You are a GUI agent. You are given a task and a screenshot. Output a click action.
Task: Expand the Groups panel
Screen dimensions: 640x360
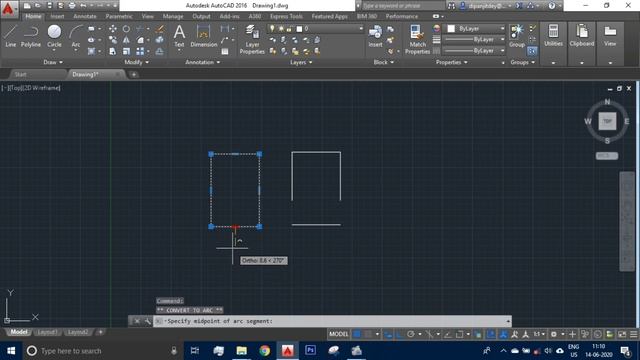click(x=522, y=62)
